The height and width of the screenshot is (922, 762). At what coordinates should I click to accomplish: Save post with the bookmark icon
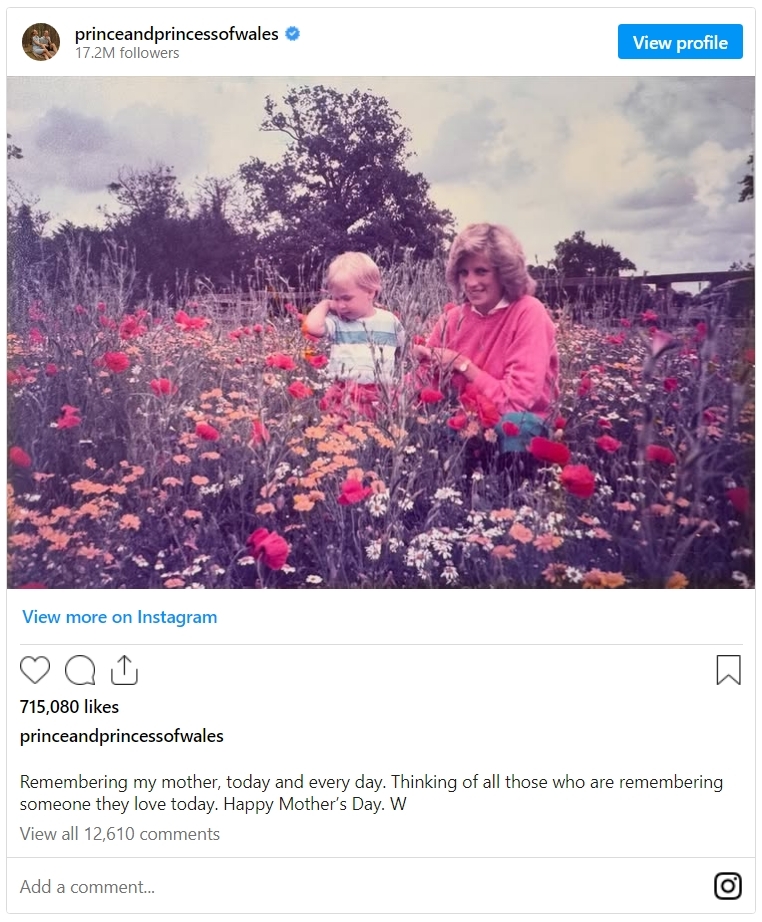coord(728,670)
